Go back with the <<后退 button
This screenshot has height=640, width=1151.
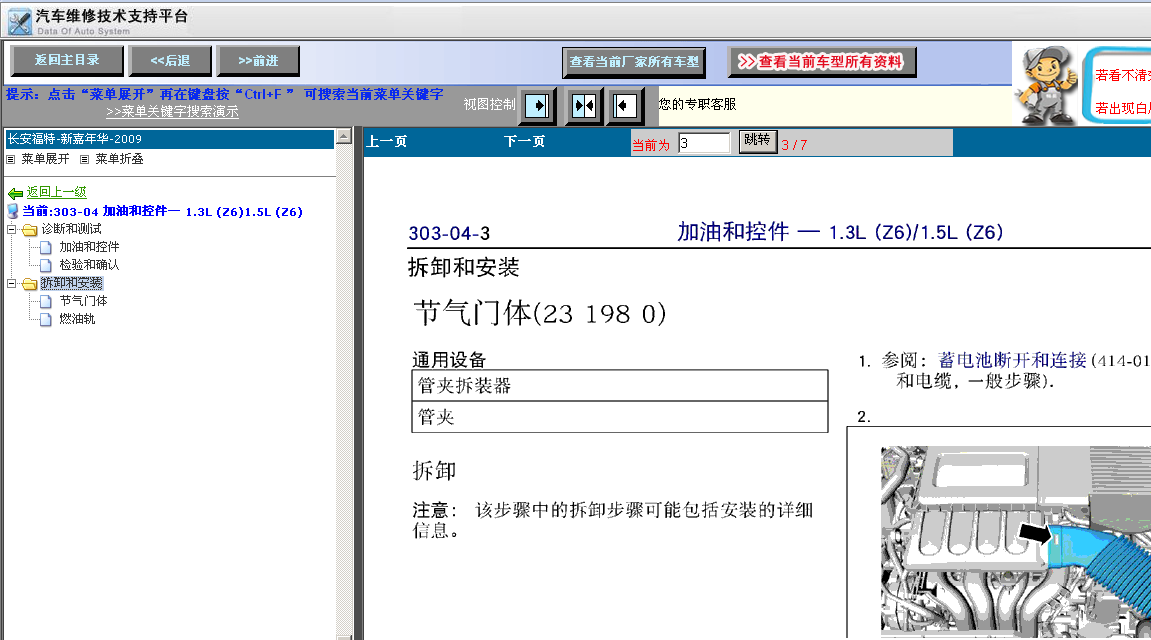coord(170,60)
